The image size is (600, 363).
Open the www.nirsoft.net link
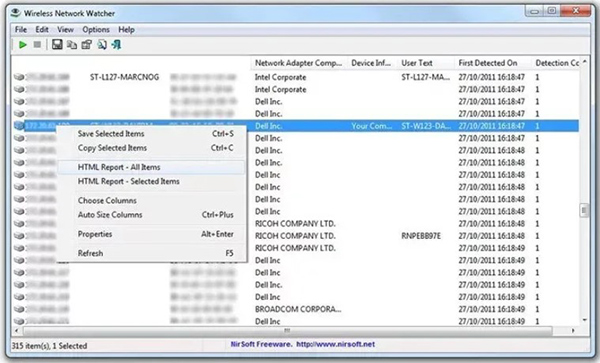point(336,344)
